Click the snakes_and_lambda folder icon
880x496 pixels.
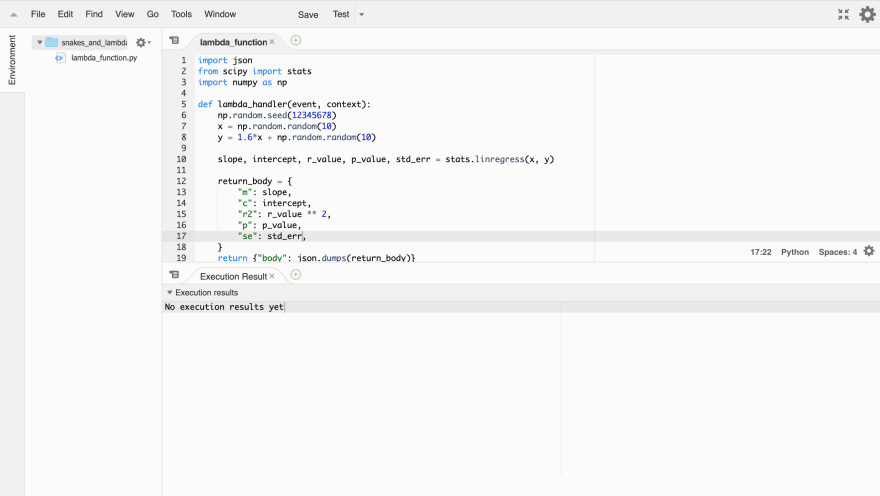point(52,42)
